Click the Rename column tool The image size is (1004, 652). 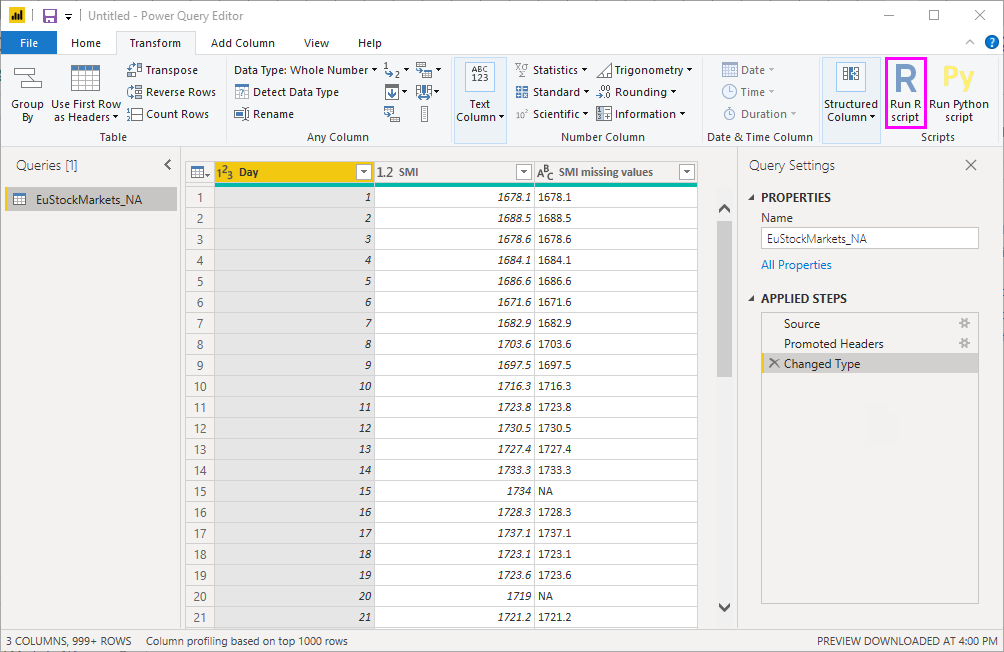tap(264, 114)
